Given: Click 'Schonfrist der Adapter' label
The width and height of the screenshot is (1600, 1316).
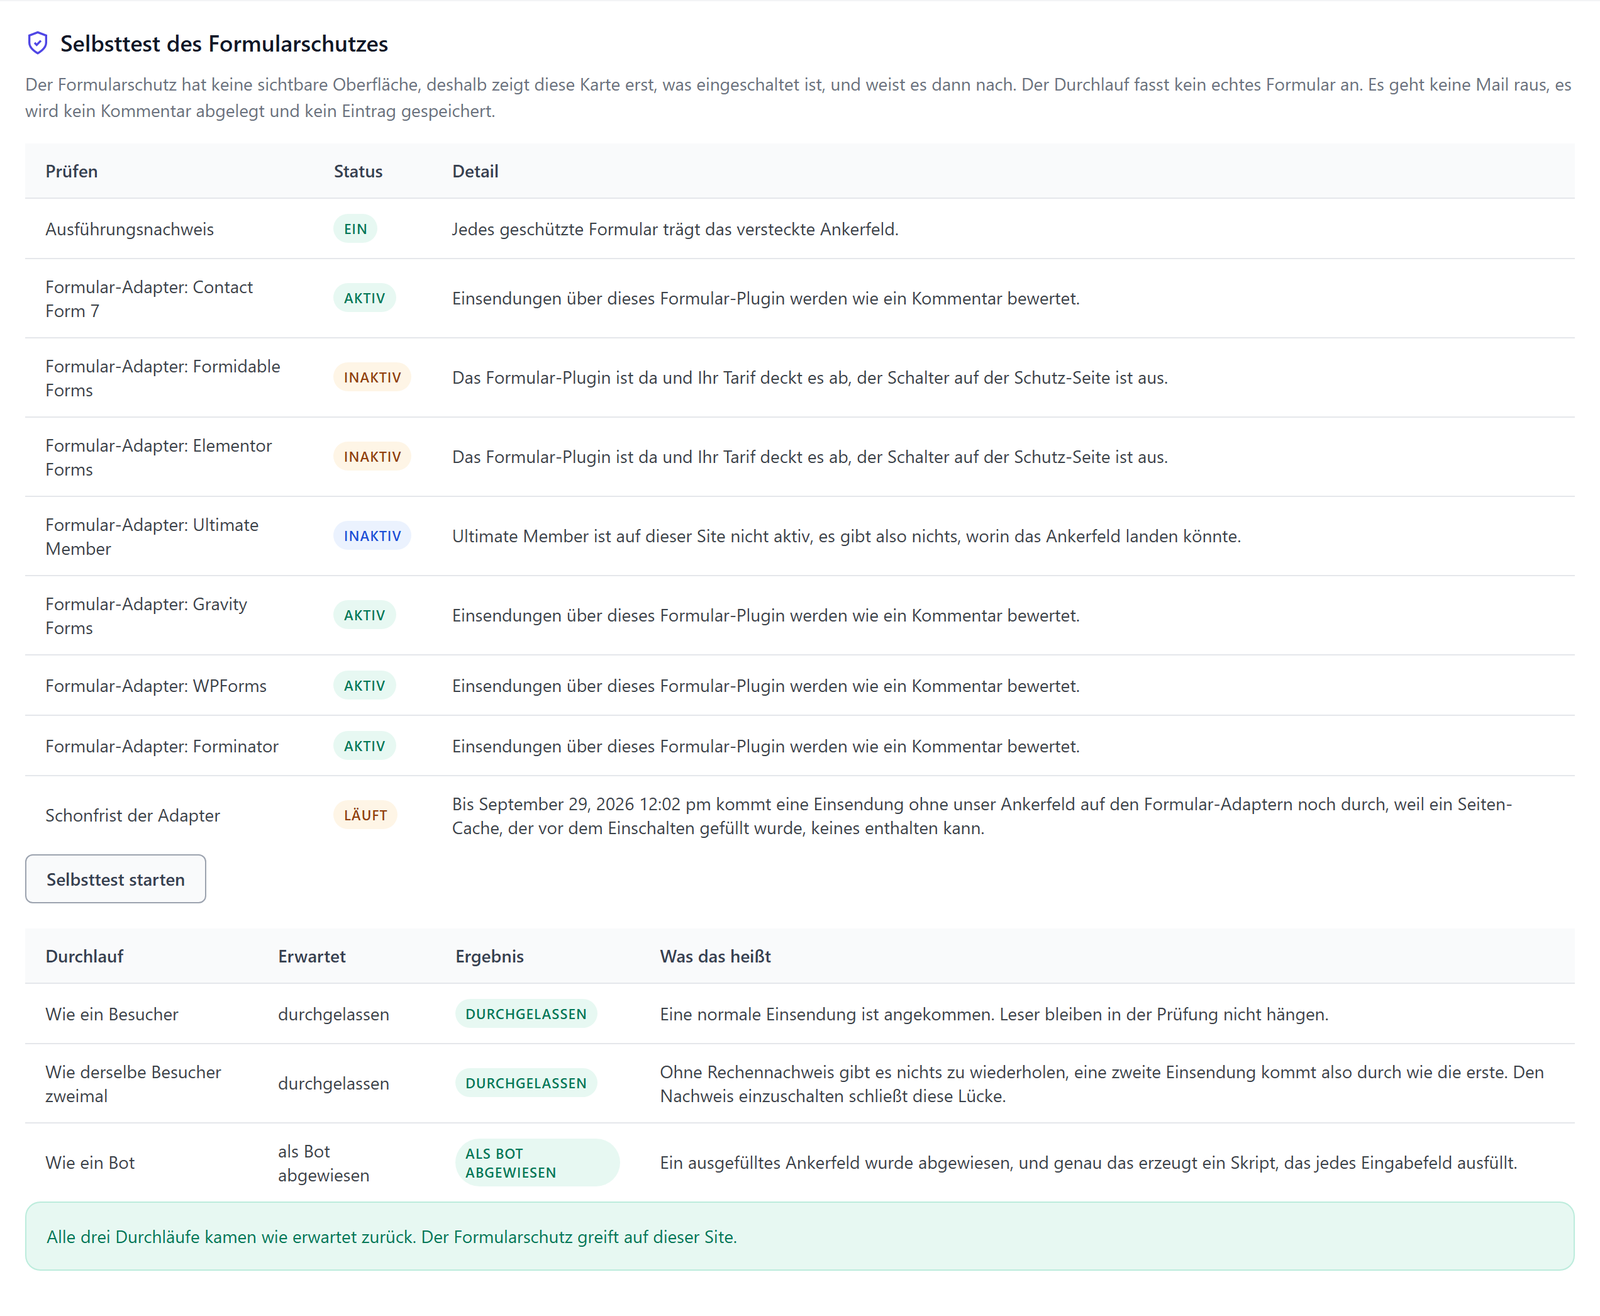Looking at the screenshot, I should click(133, 815).
